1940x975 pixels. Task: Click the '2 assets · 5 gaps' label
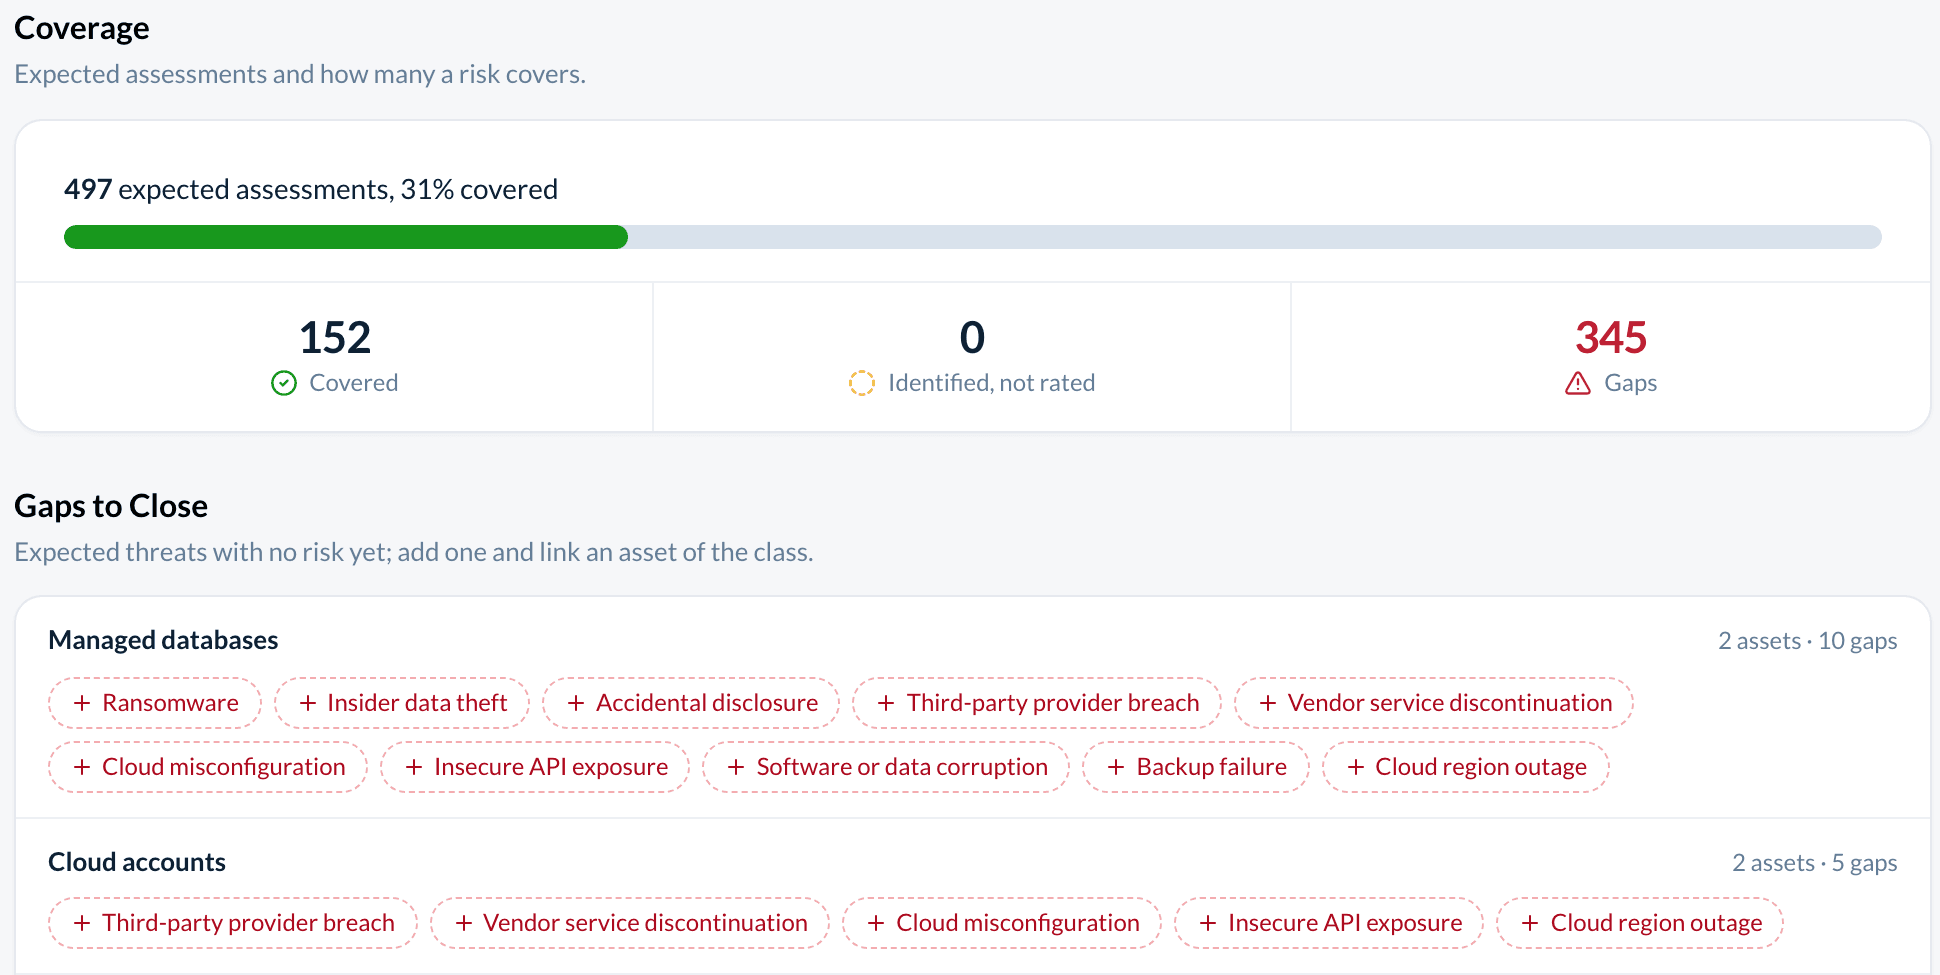(1814, 863)
